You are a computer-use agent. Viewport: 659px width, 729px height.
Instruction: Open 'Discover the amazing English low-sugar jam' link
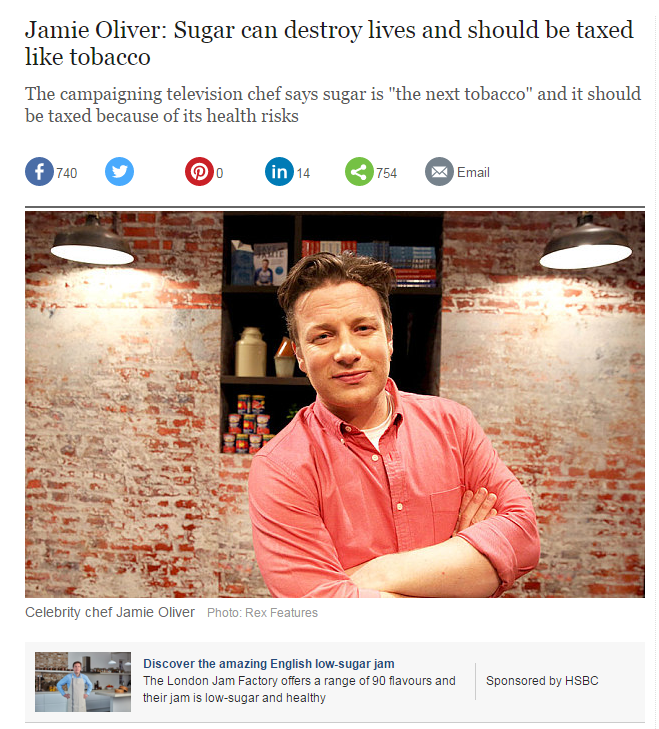pyautogui.click(x=268, y=663)
